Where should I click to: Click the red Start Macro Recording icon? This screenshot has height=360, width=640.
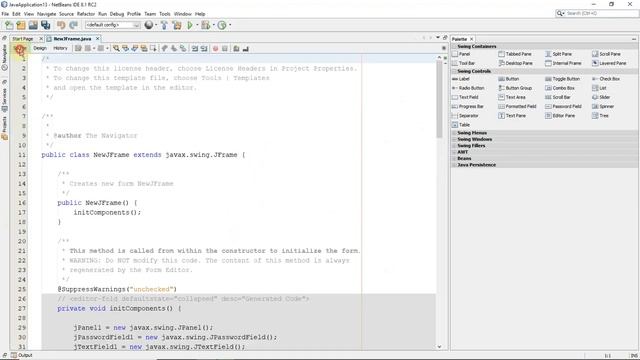tap(216, 49)
